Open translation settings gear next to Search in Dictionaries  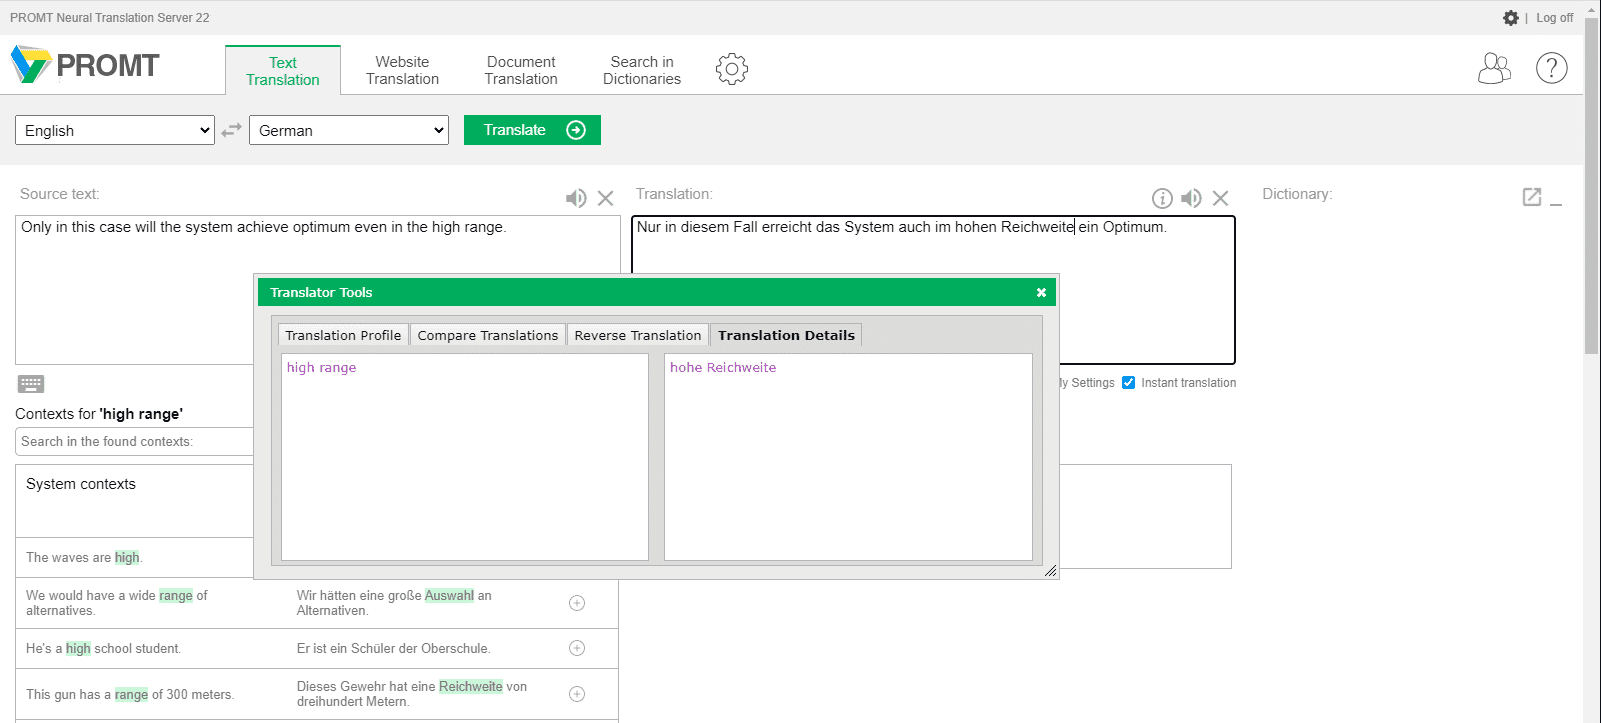[x=732, y=69]
